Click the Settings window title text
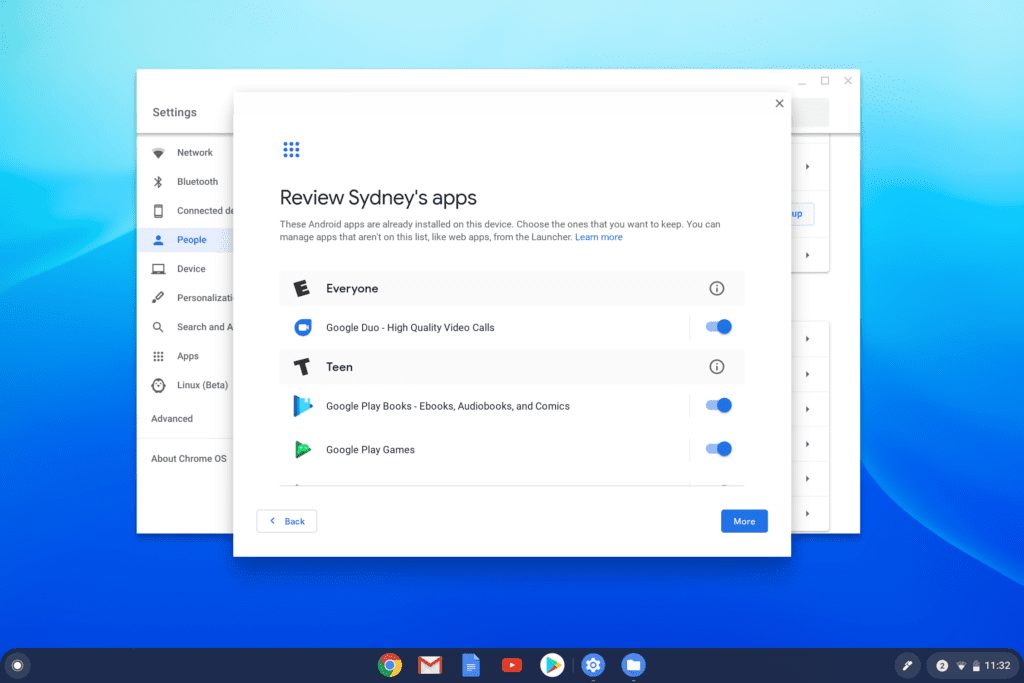The width and height of the screenshot is (1024, 683). (x=174, y=112)
